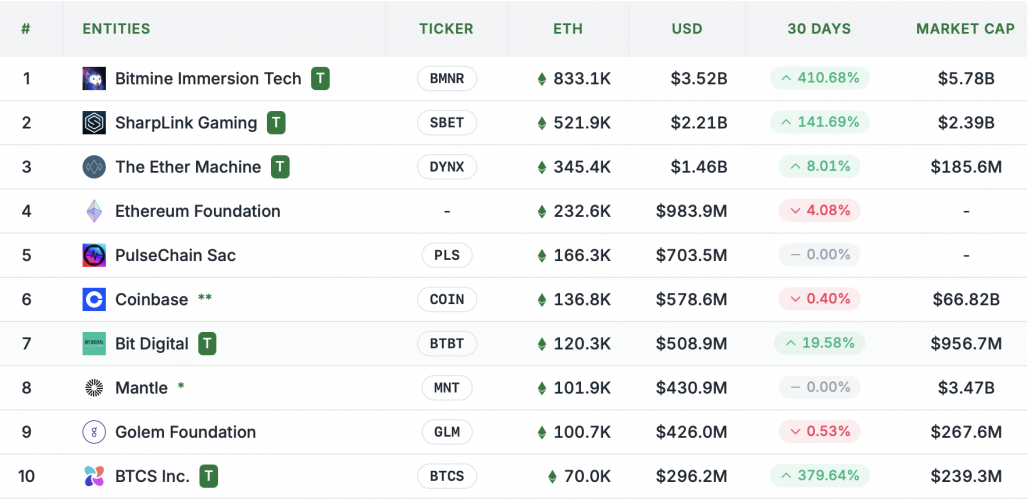Screen dimensions: 1027x500
Task: Click the Ethereum Foundation diamond logo
Action: 94,211
